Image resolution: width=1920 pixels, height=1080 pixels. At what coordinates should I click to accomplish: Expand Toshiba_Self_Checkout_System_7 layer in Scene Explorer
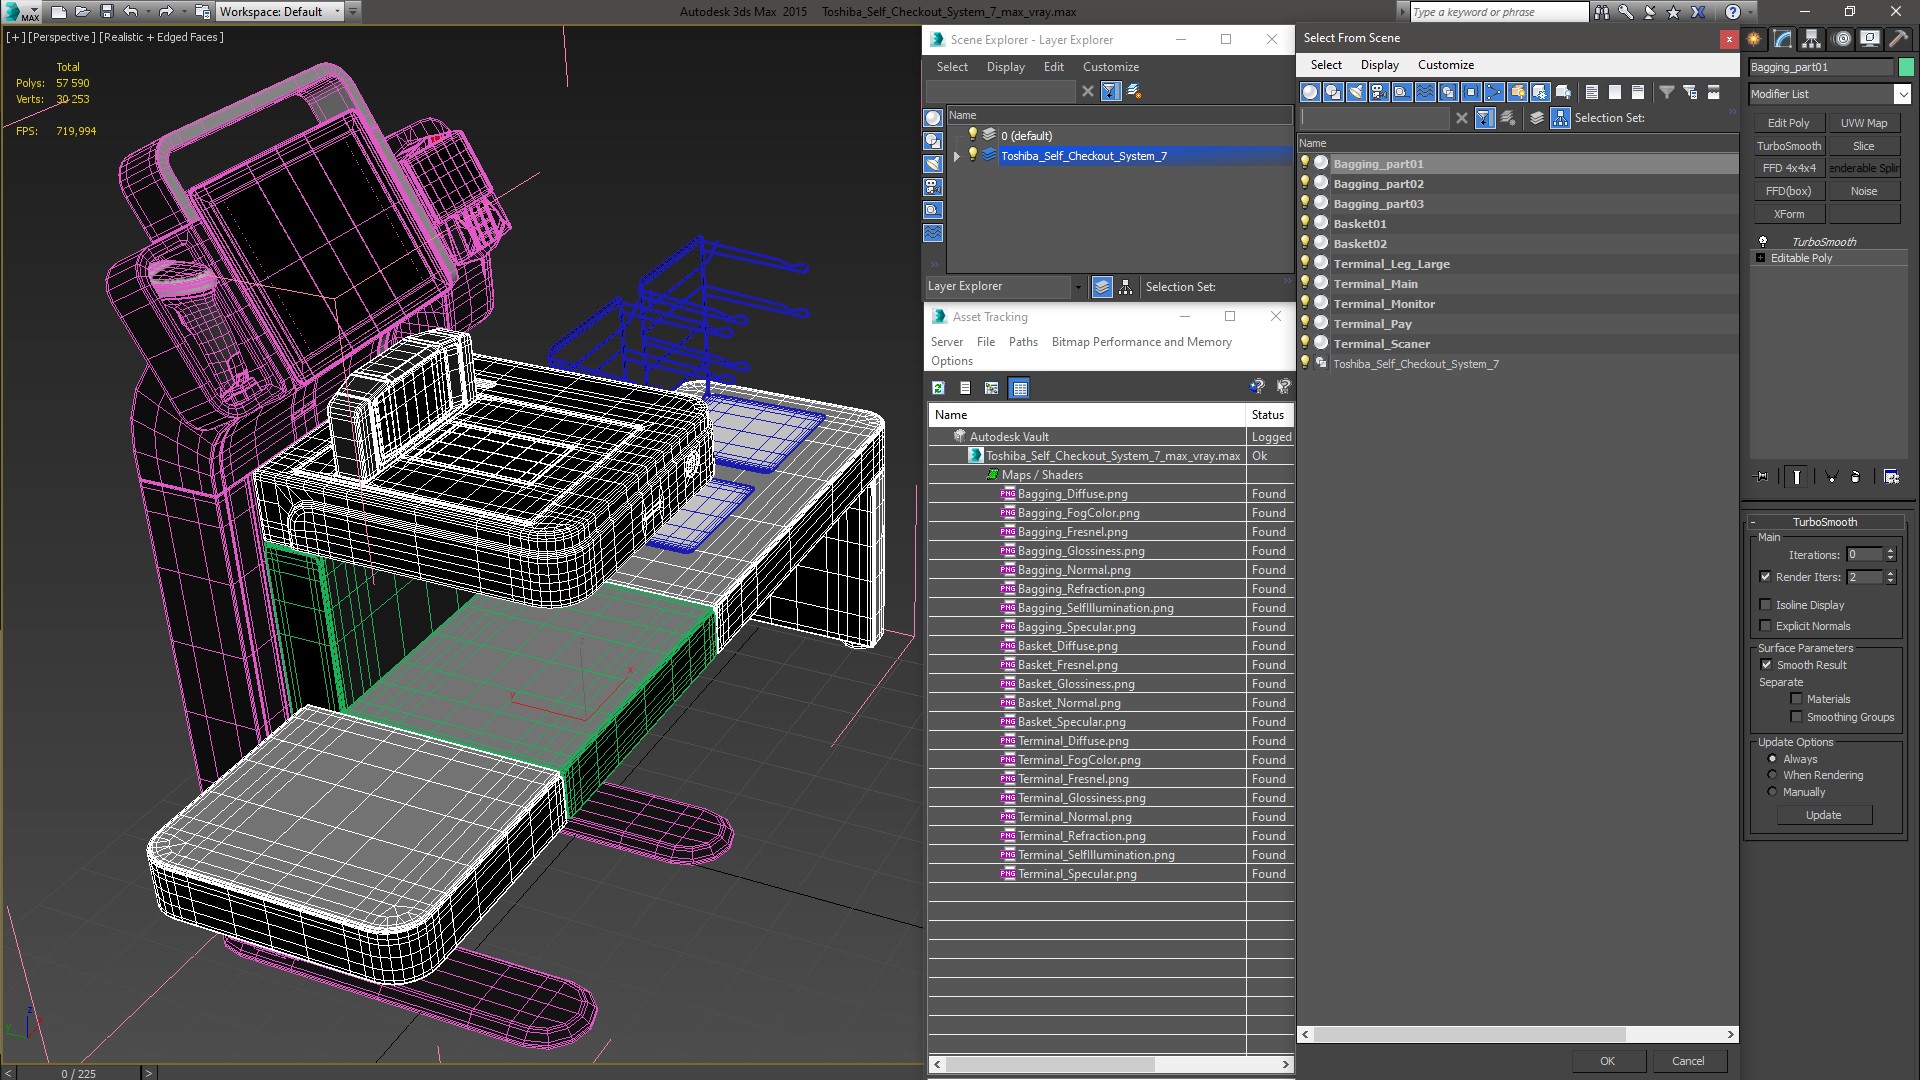click(957, 156)
